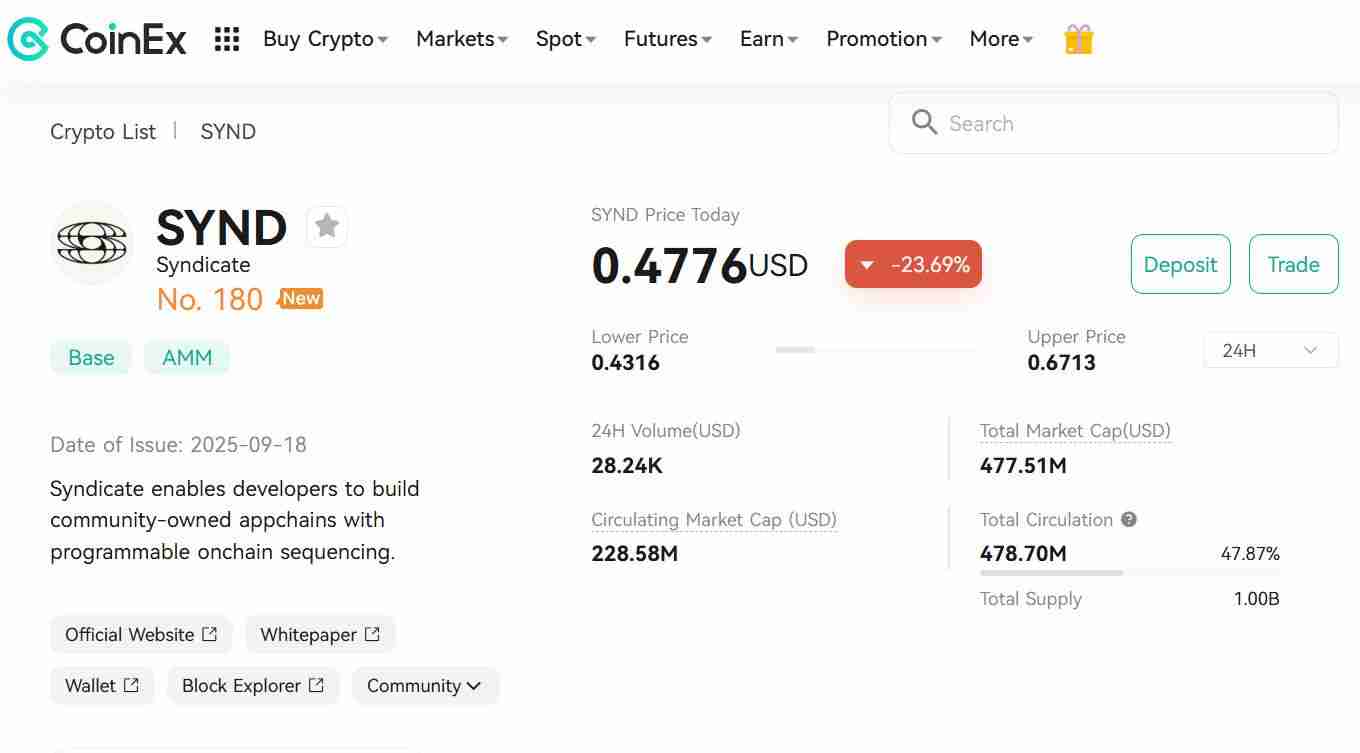Open the apps grid menu icon
Viewport: 1360px width, 753px height.
pyautogui.click(x=227, y=40)
